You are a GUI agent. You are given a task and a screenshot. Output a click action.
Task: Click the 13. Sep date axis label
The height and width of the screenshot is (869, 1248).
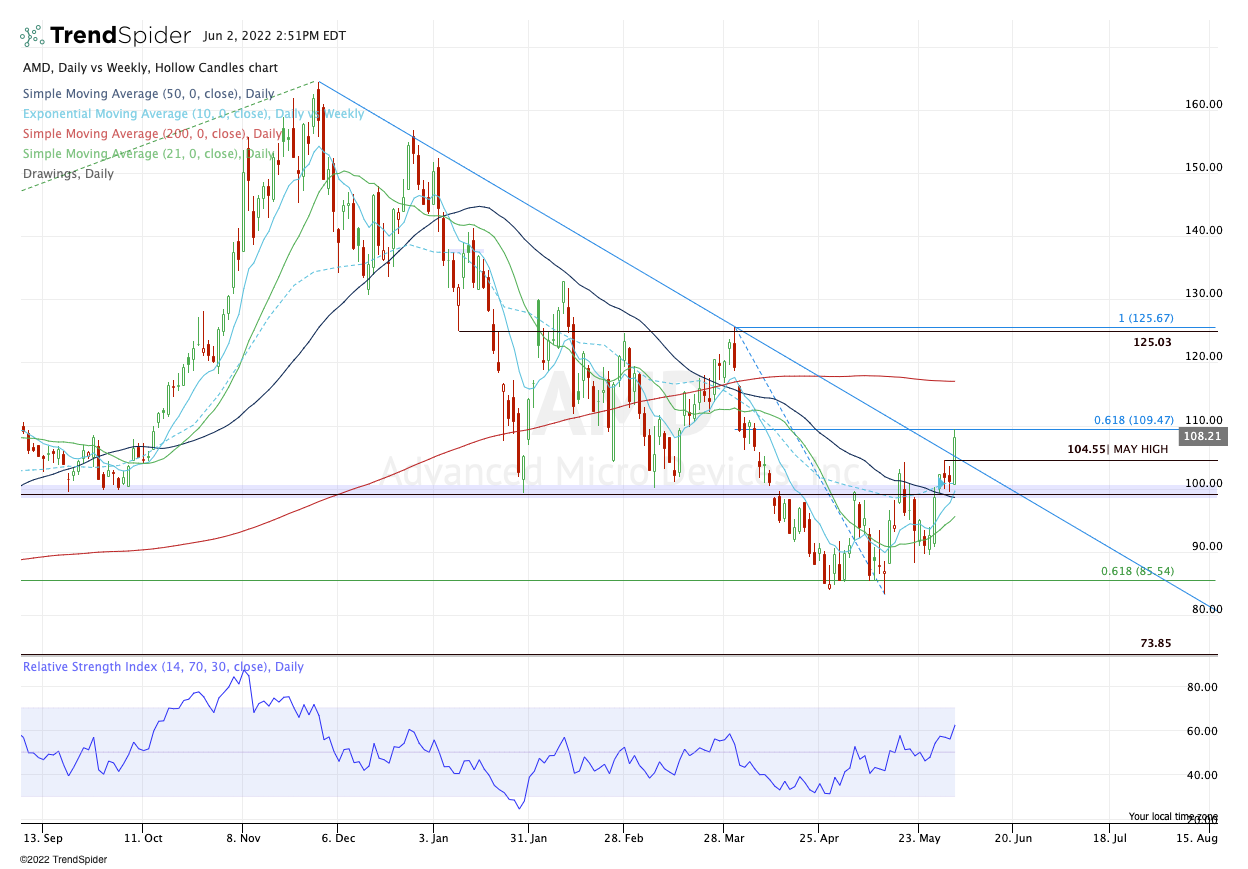(x=44, y=838)
